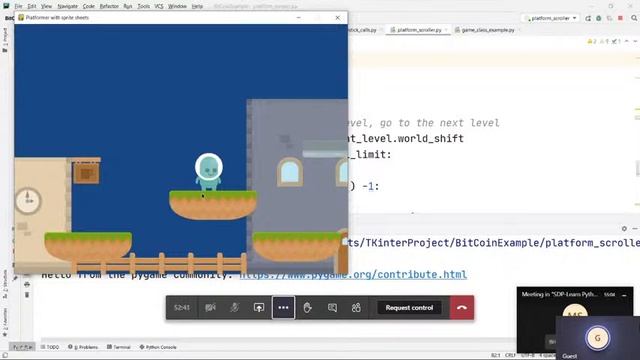Minimize the Platformer with sprite sheets window
Image resolution: width=640 pixels, height=360 pixels.
click(x=298, y=18)
